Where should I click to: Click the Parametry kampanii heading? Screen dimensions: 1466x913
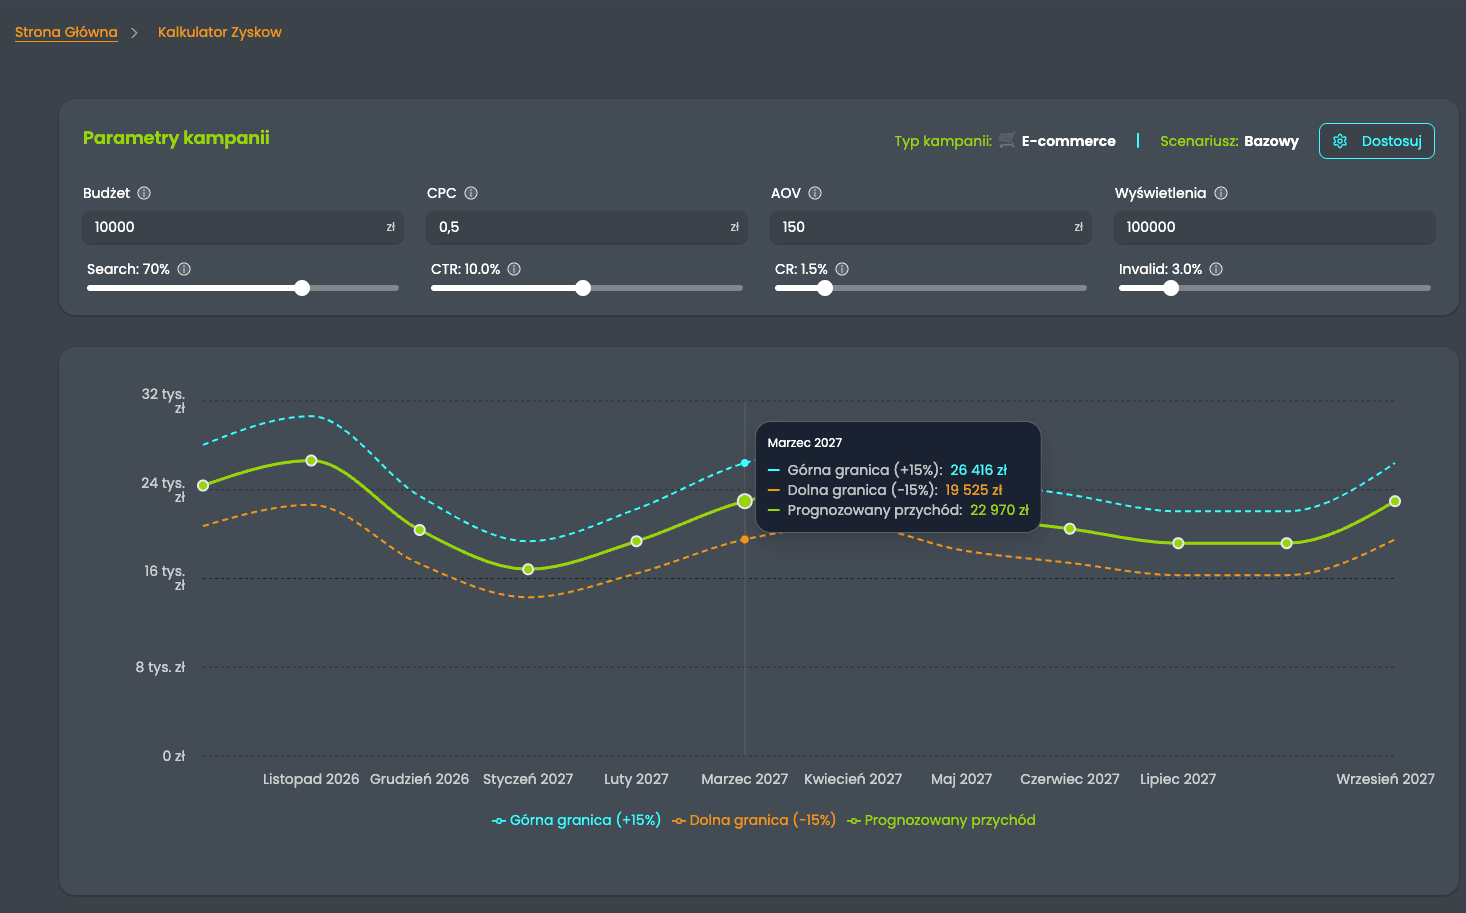[x=176, y=138]
